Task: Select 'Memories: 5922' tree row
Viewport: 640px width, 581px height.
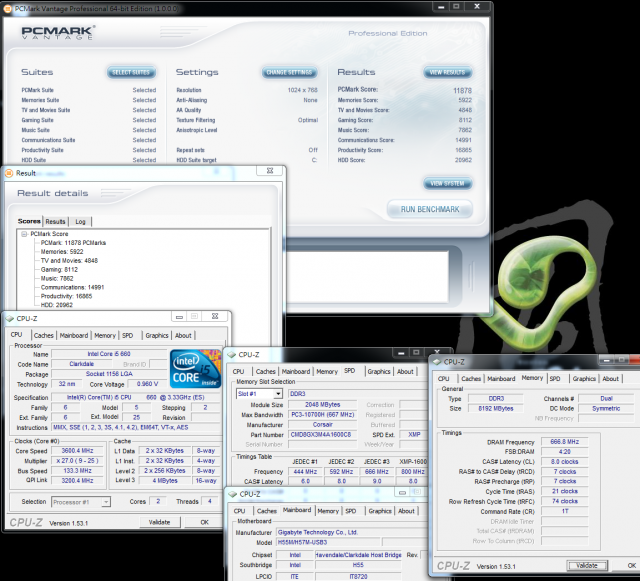Action: (x=62, y=252)
